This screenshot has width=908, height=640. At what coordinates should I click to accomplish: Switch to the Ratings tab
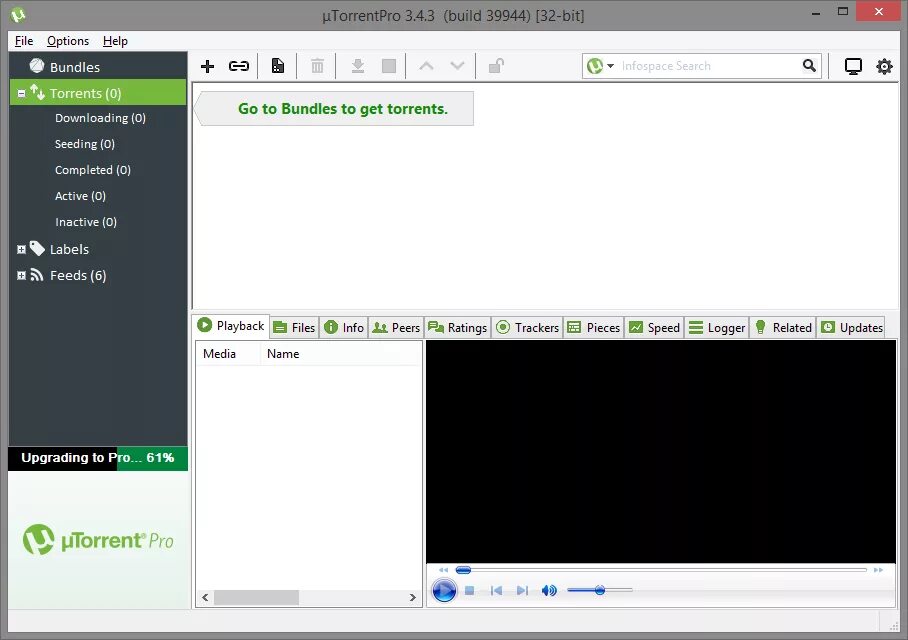point(457,328)
